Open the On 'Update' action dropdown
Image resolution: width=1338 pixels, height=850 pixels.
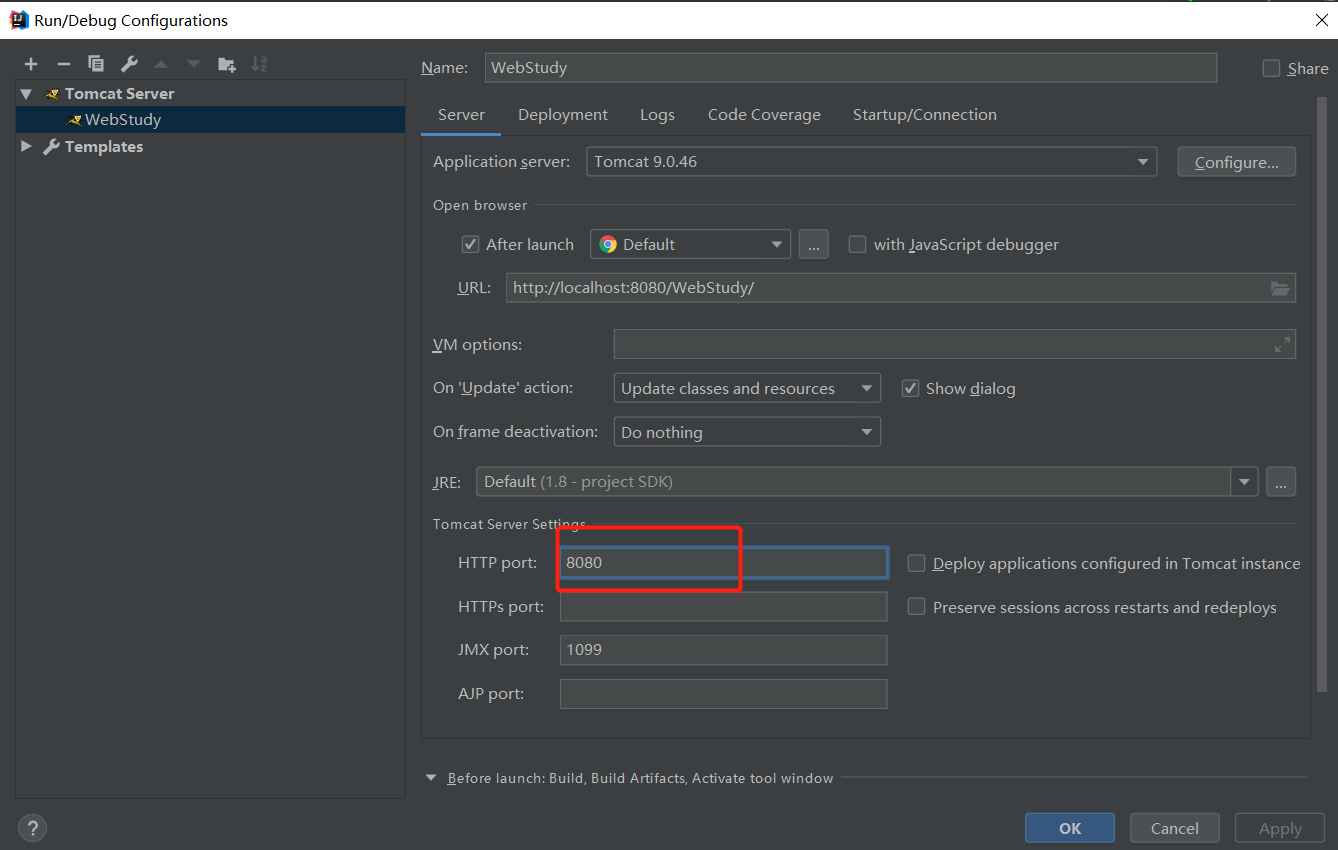(x=747, y=388)
